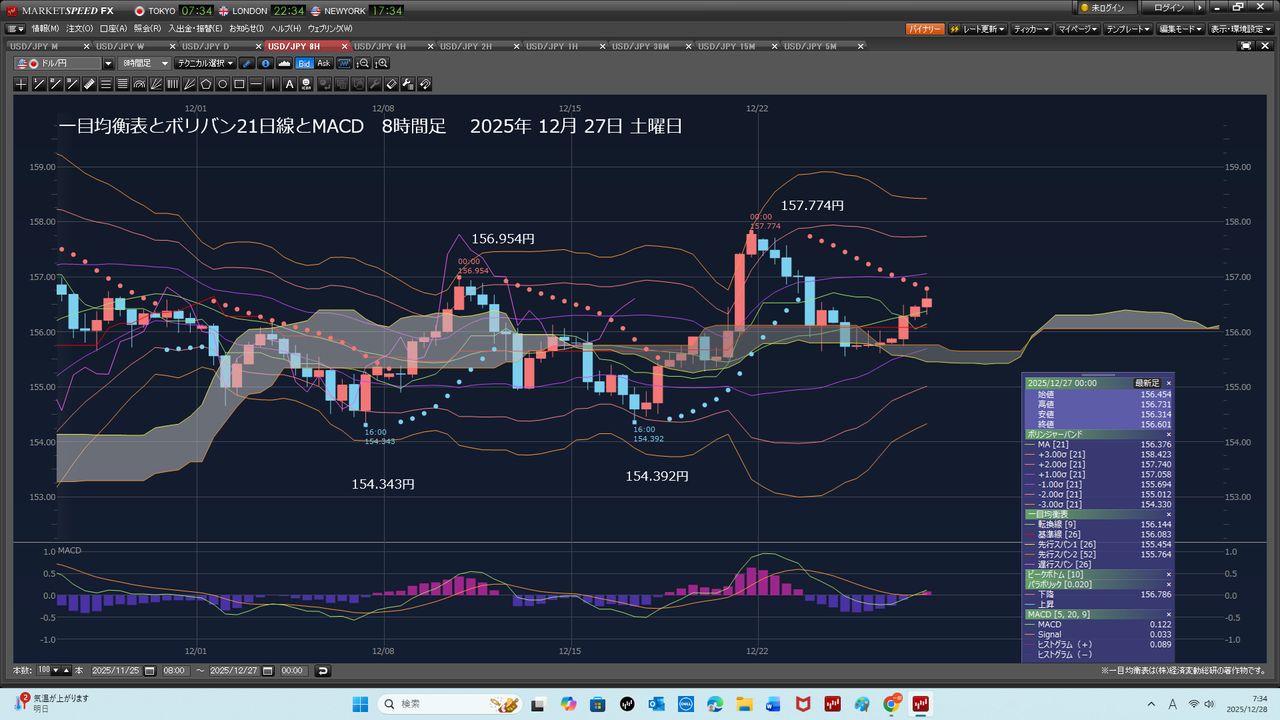1280x720 pixels.
Task: Click the orange バイナリー button
Action: click(924, 29)
